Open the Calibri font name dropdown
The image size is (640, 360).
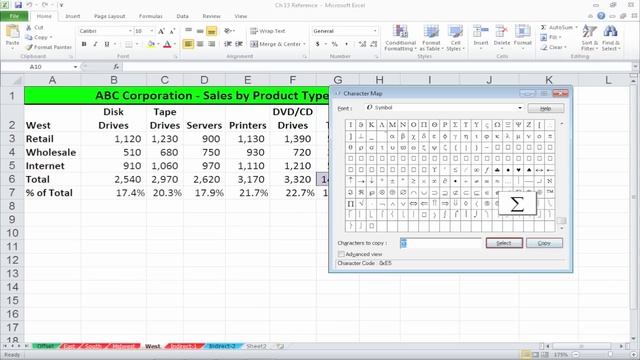tap(130, 31)
